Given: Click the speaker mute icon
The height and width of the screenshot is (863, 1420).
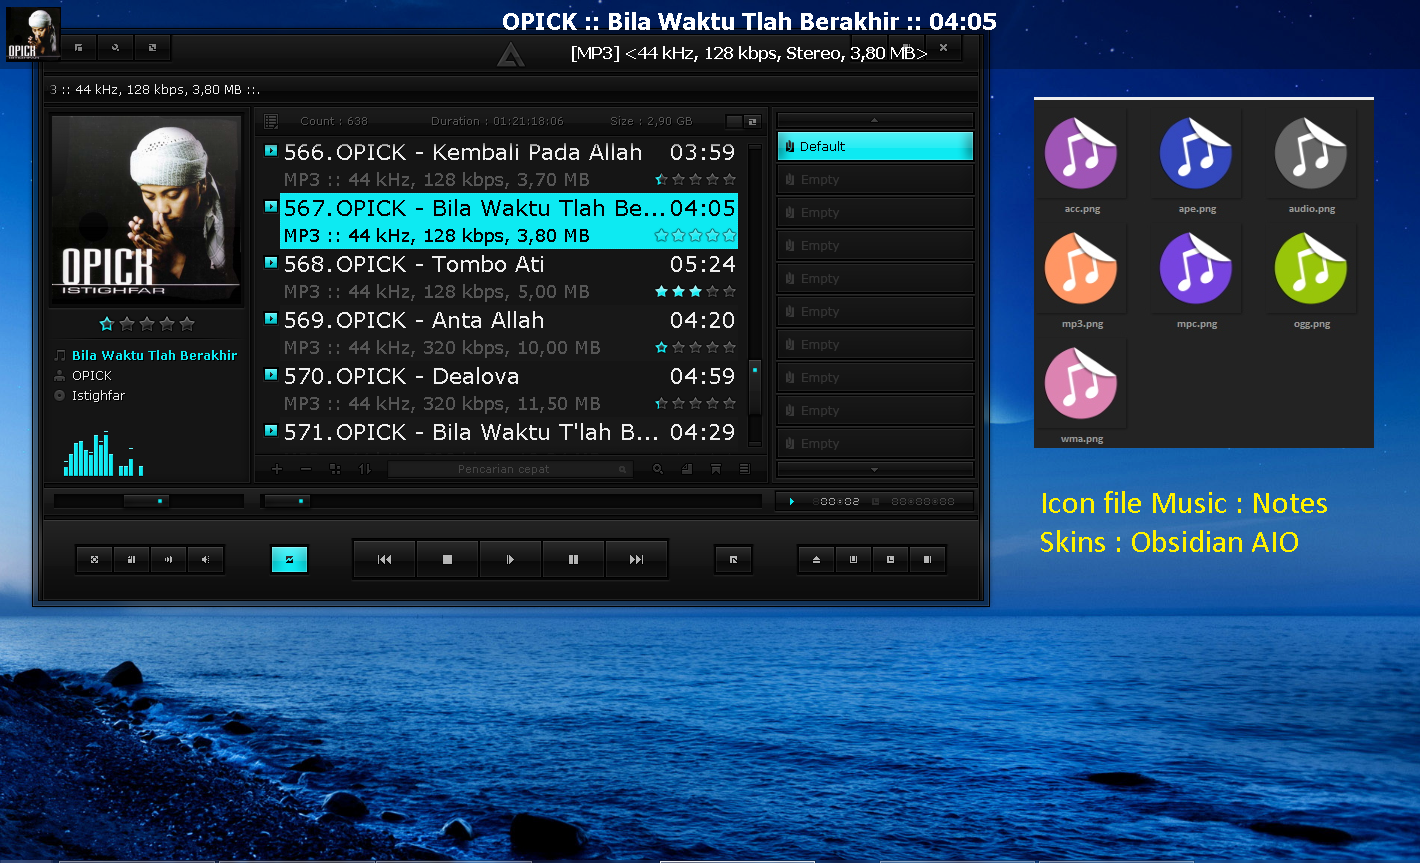Looking at the screenshot, I should [205, 559].
